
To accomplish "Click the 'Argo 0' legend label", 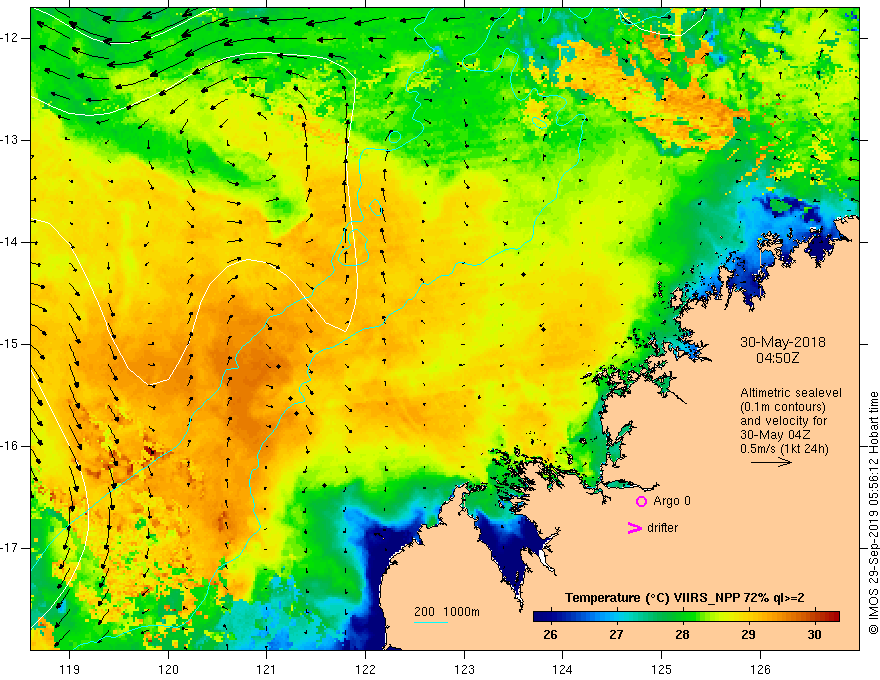I will click(x=672, y=501).
